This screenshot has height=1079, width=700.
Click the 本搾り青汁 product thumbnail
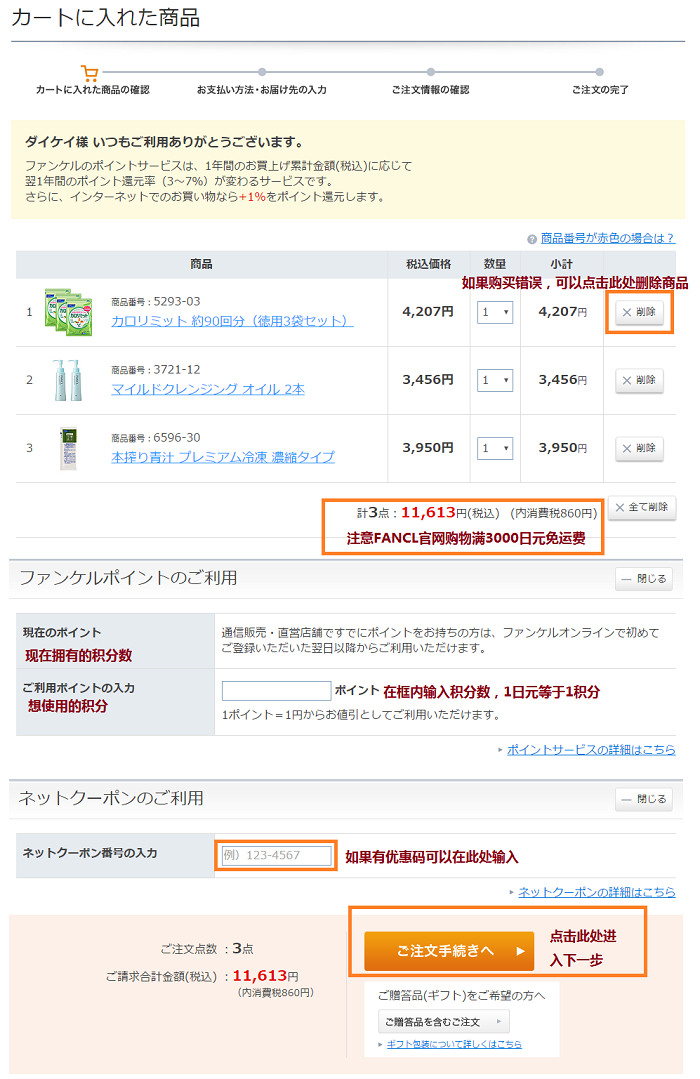pyautogui.click(x=68, y=448)
